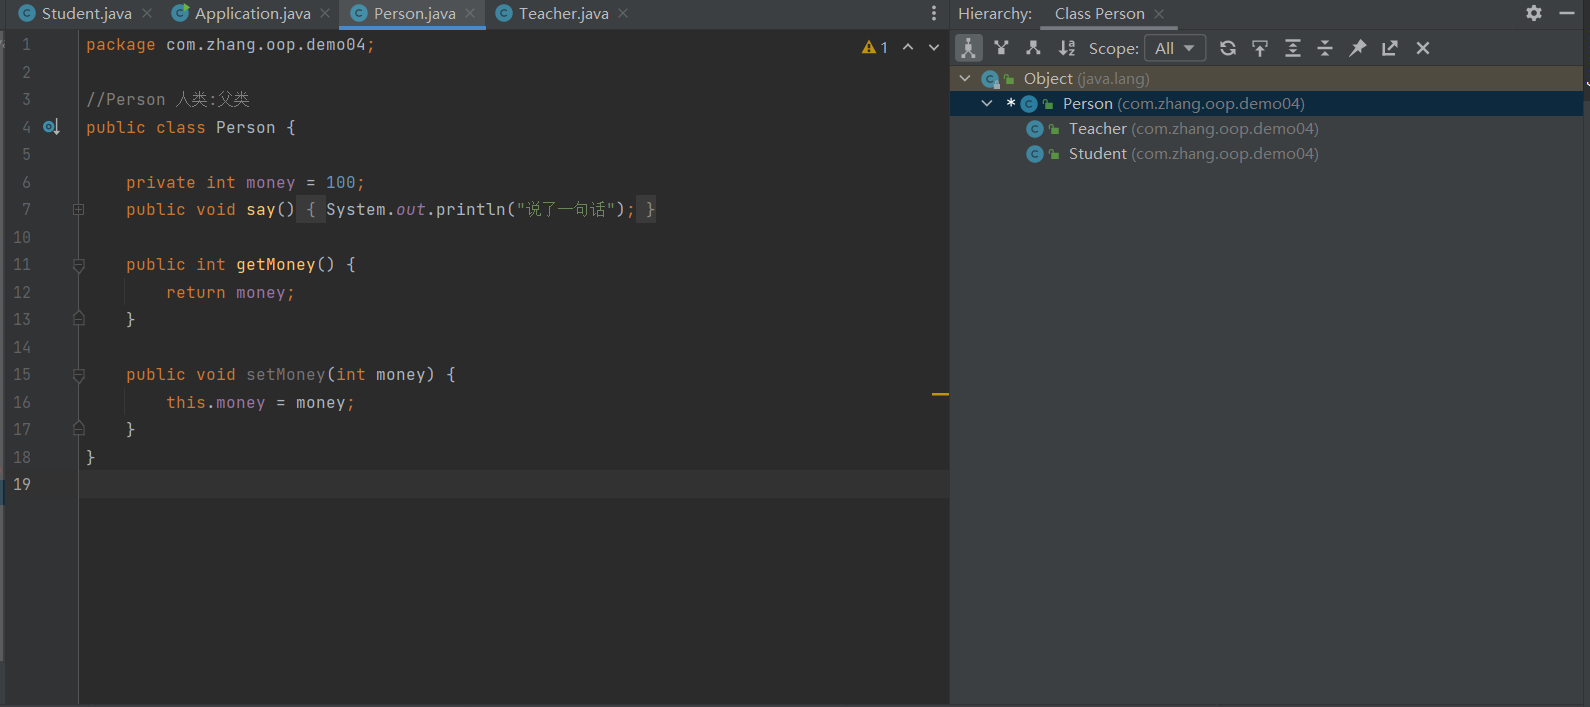Click the Autoscroll to Source icon
The image size is (1590, 707).
(1260, 48)
